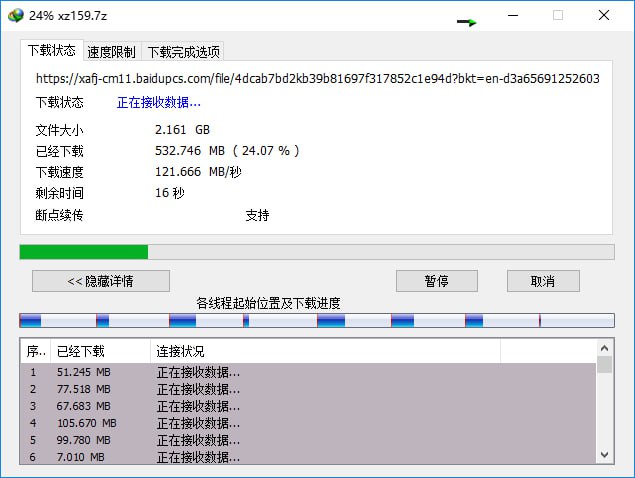Minimize the download window
The width and height of the screenshot is (635, 478).
click(x=513, y=15)
